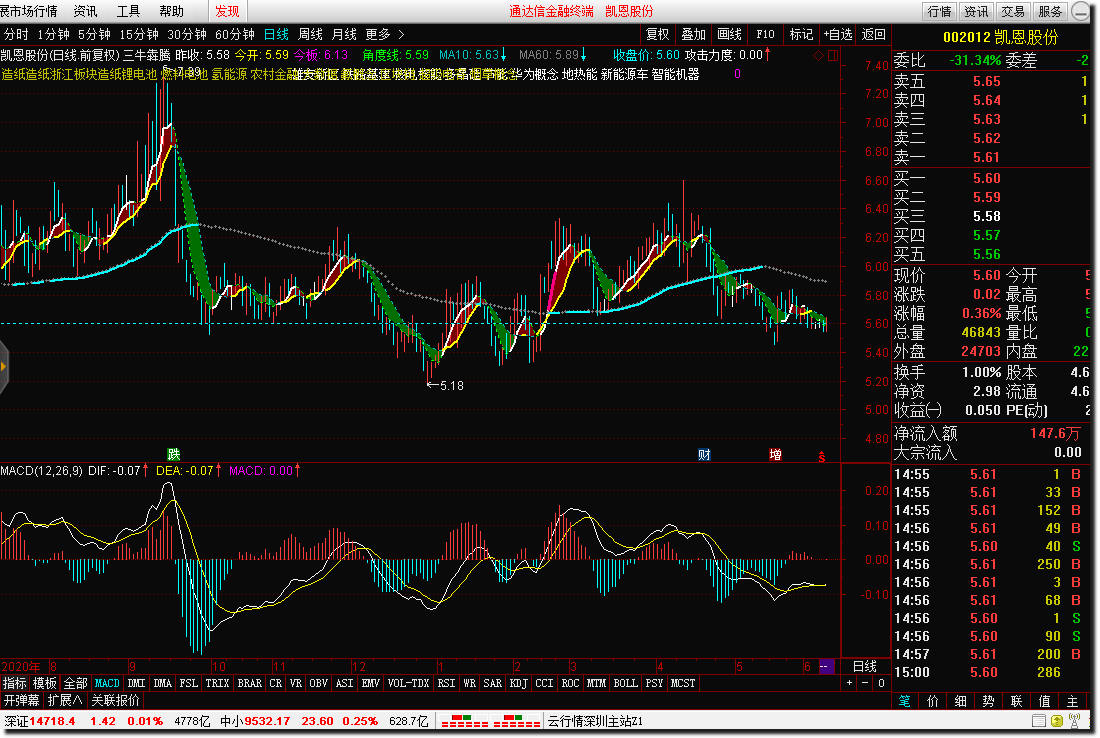Click the 深证 14718.4 index readout
The width and height of the screenshot is (1100, 738).
click(39, 720)
